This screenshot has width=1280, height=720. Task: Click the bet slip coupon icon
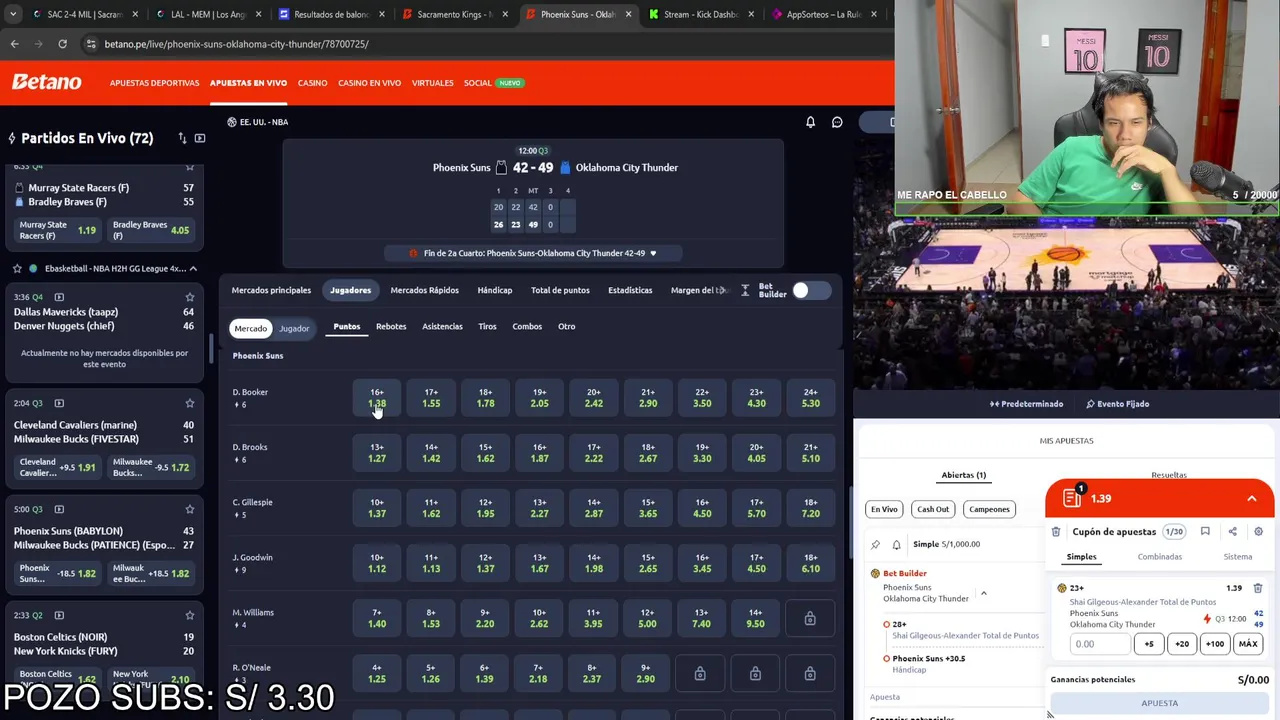1073,497
